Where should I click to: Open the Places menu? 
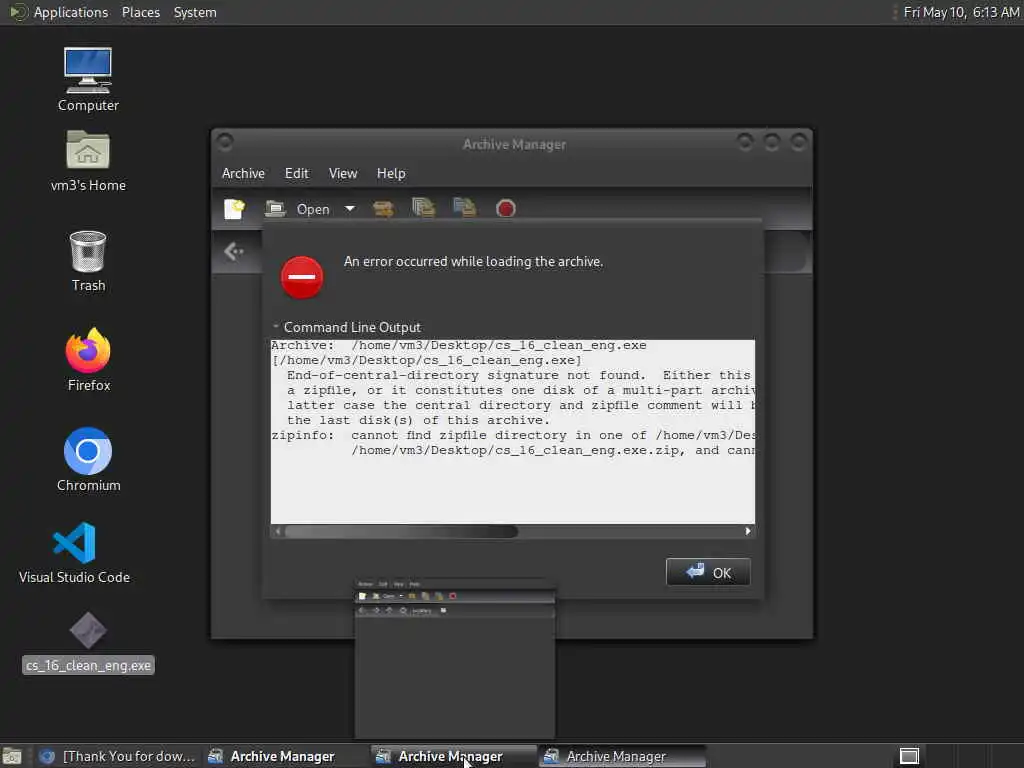click(x=140, y=12)
